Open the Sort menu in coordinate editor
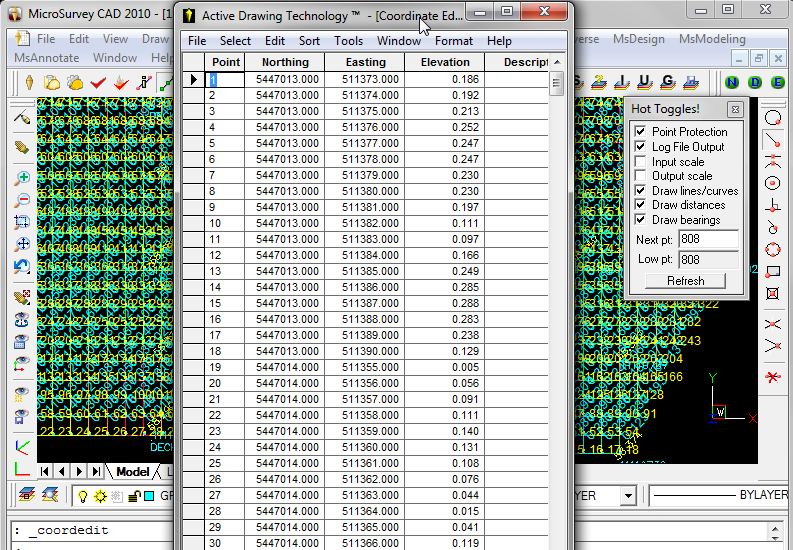 click(x=309, y=41)
